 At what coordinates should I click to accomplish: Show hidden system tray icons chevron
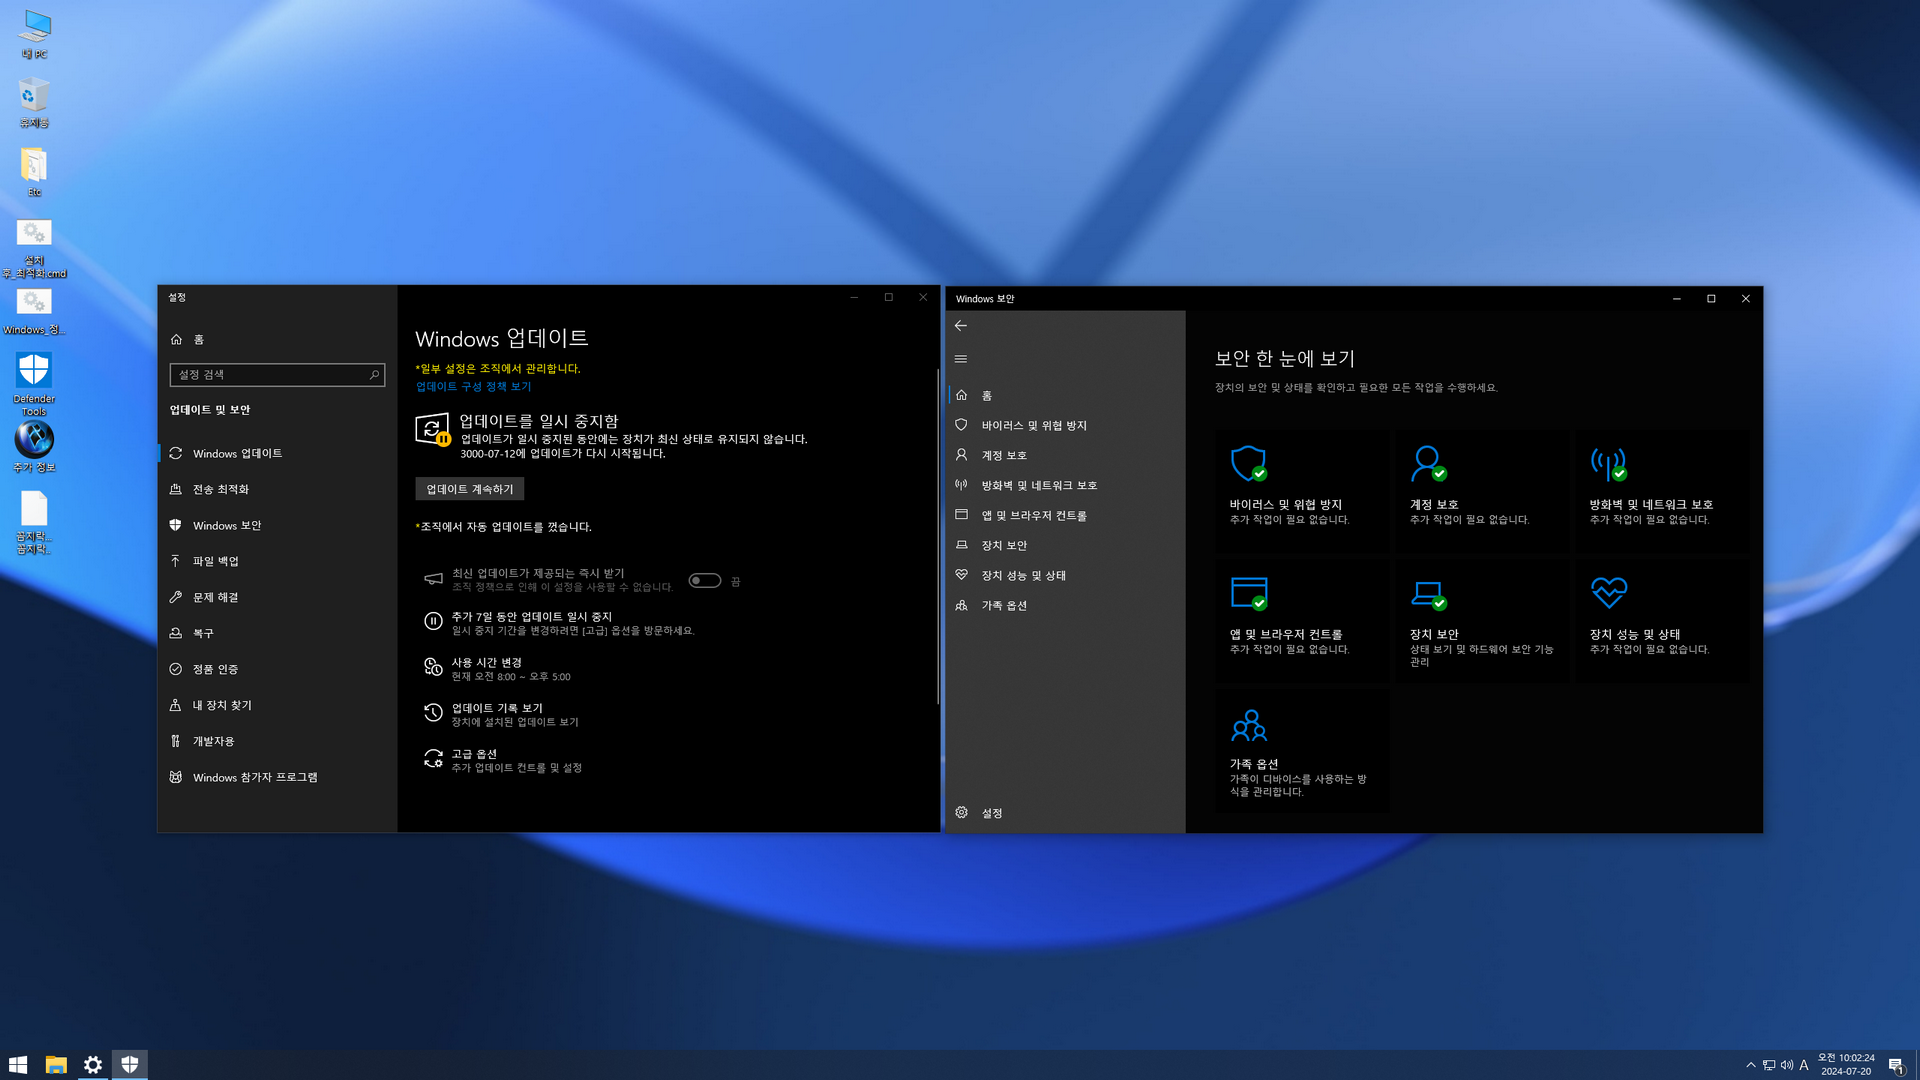click(1750, 1065)
